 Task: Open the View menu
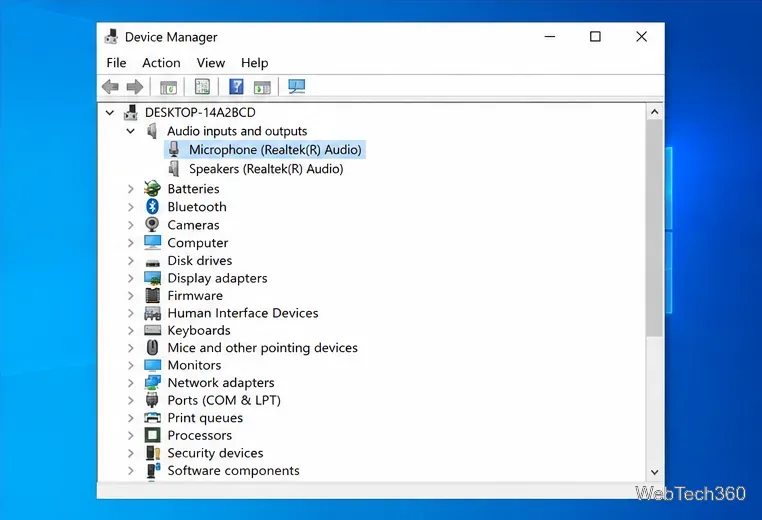(210, 63)
